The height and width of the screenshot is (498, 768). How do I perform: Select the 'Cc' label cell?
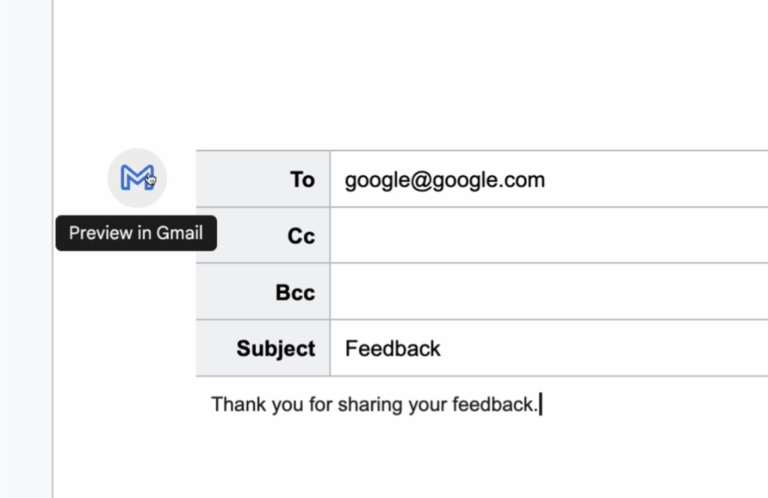(x=263, y=236)
